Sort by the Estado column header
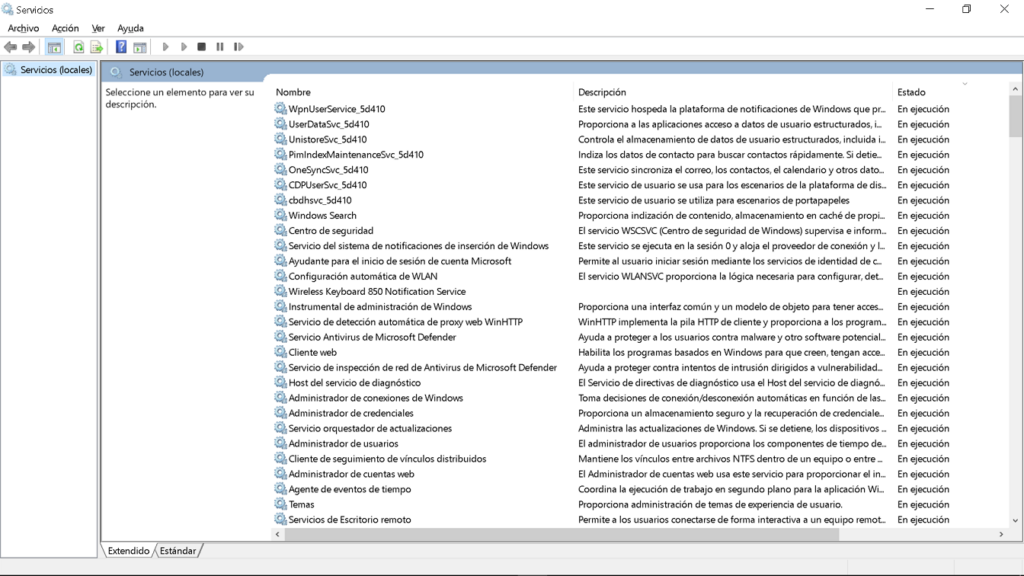The image size is (1024, 576). pyautogui.click(x=911, y=92)
